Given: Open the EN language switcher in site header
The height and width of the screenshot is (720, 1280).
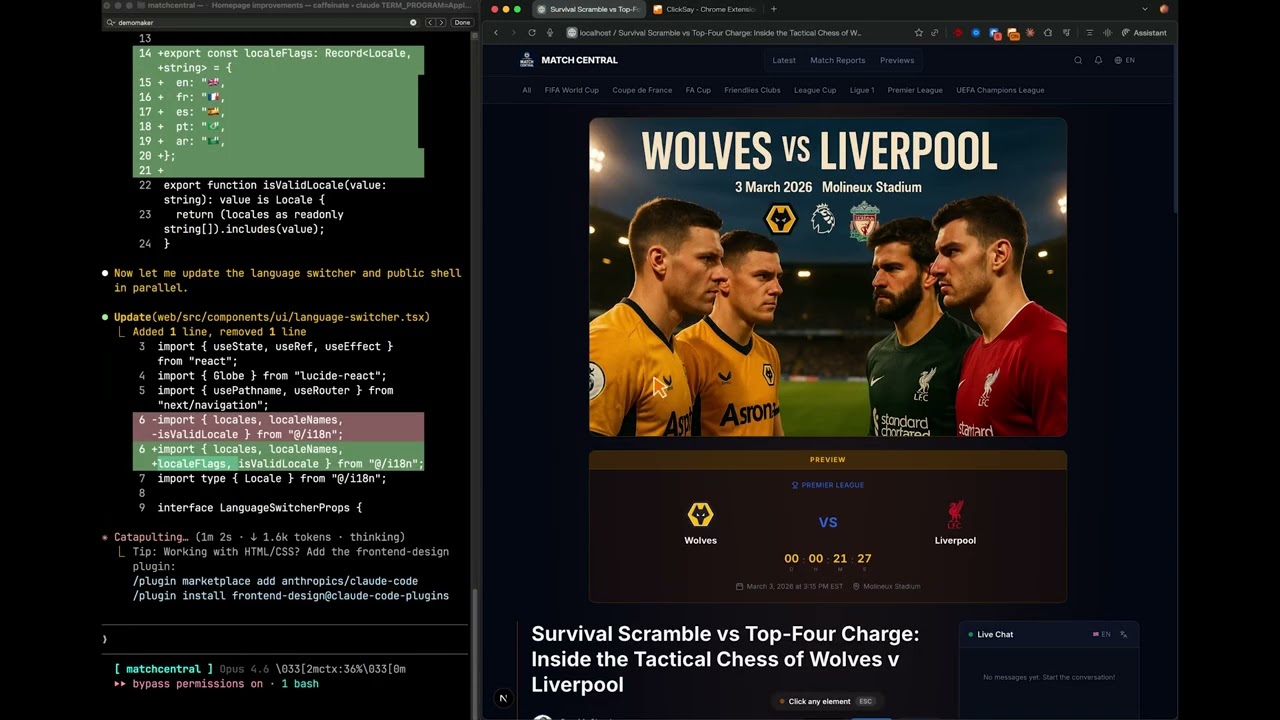Looking at the screenshot, I should point(1125,60).
